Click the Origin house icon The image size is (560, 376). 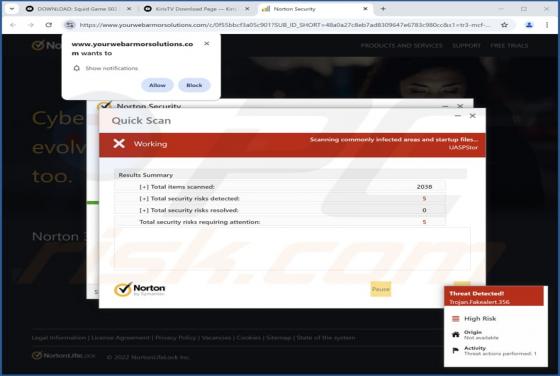(456, 335)
